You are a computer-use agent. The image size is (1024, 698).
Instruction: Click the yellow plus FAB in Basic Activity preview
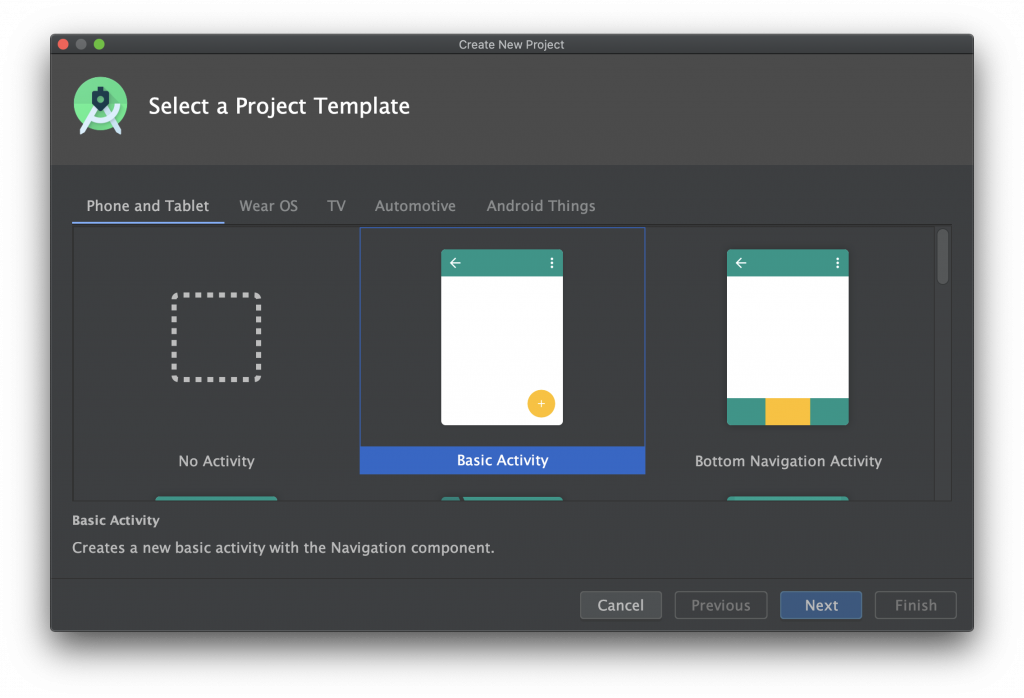541,404
